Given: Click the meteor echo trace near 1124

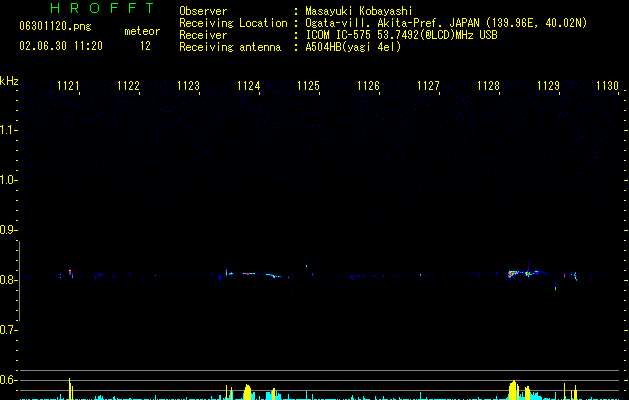Looking at the screenshot, I should click(254, 274).
